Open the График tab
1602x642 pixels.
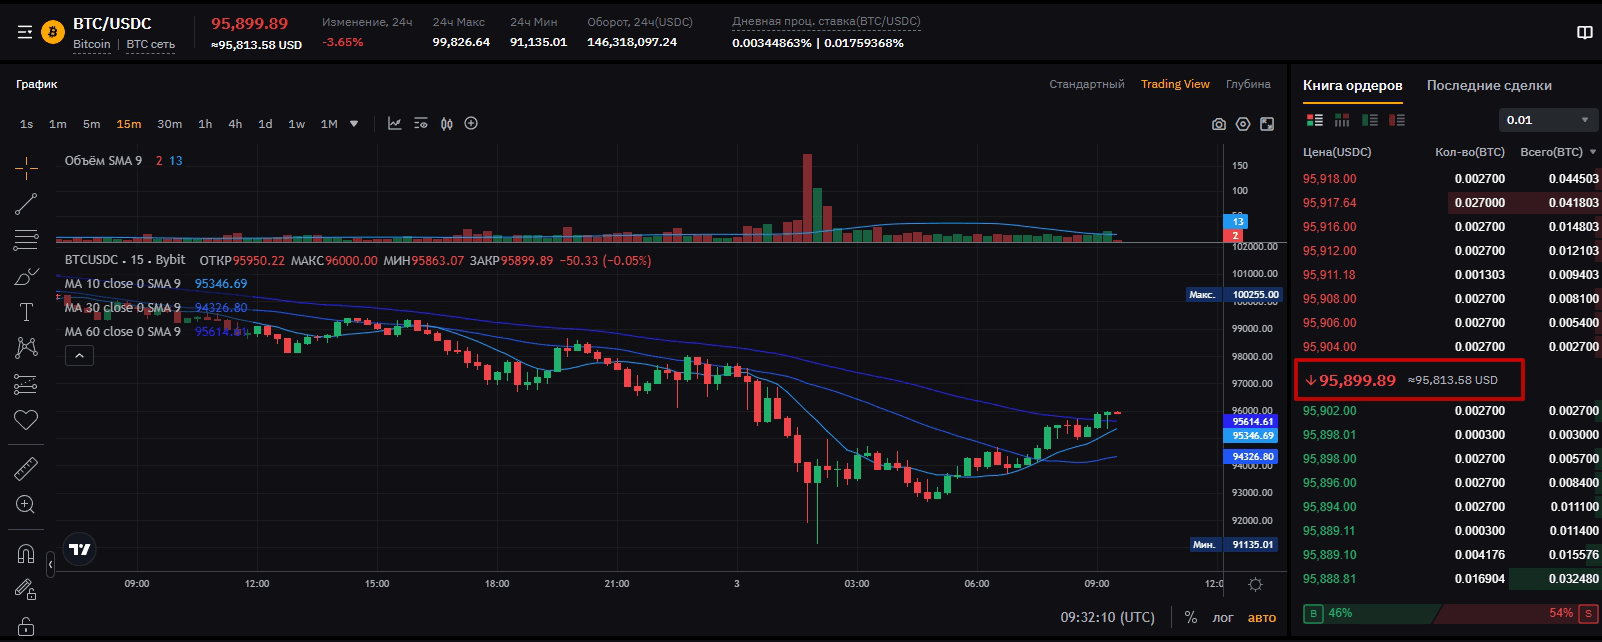click(37, 84)
